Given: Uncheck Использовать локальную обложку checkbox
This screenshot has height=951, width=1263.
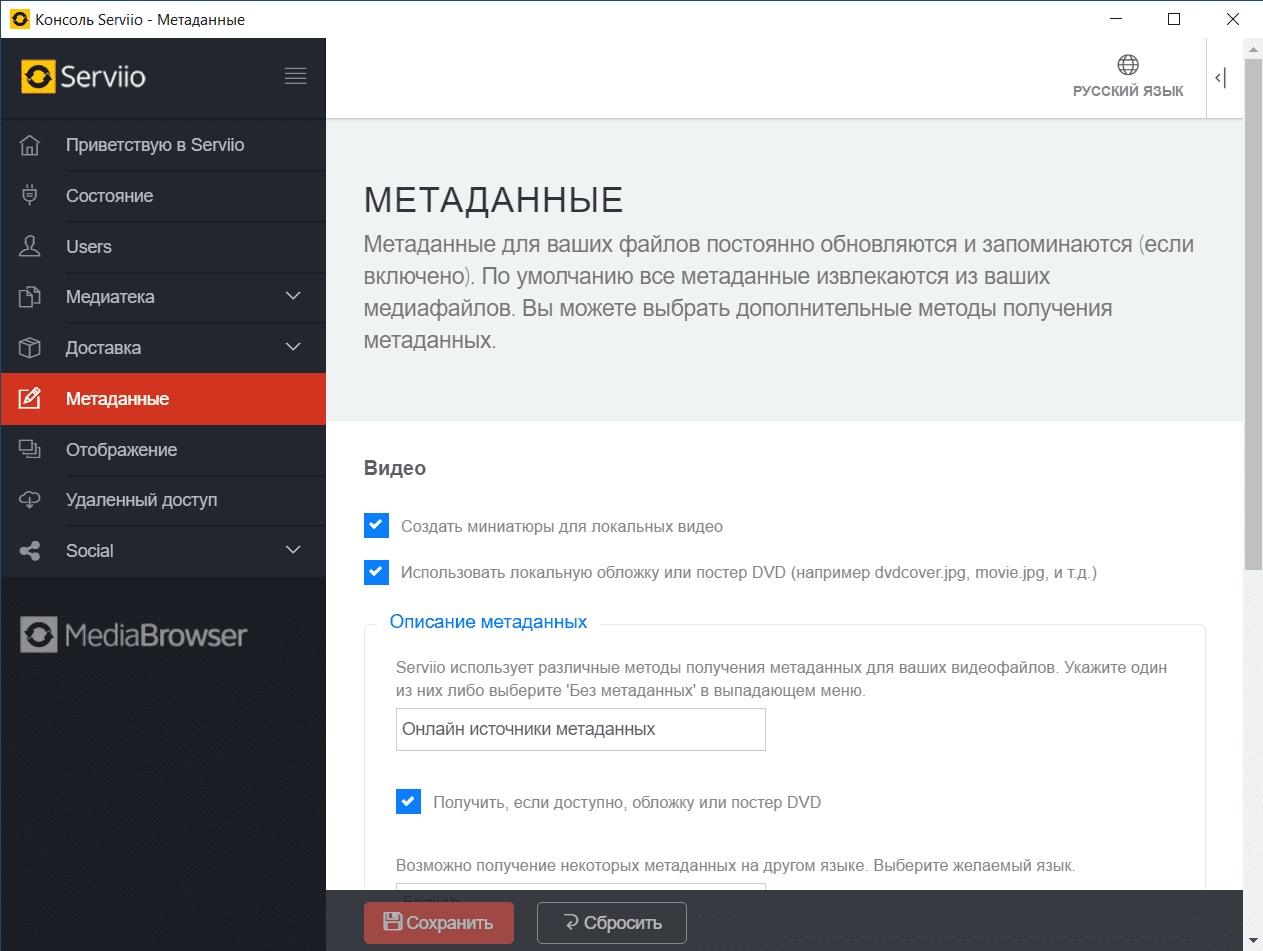Looking at the screenshot, I should coord(377,573).
